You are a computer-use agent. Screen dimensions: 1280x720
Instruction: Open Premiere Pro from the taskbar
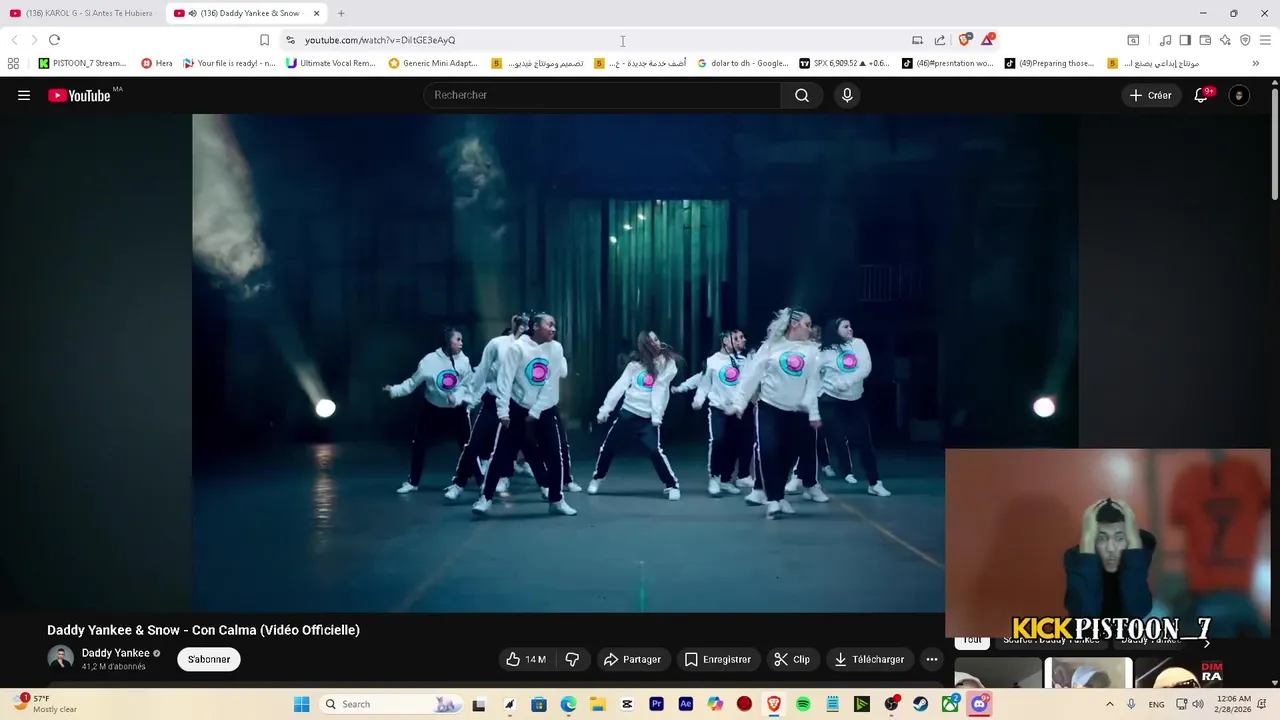tap(656, 704)
